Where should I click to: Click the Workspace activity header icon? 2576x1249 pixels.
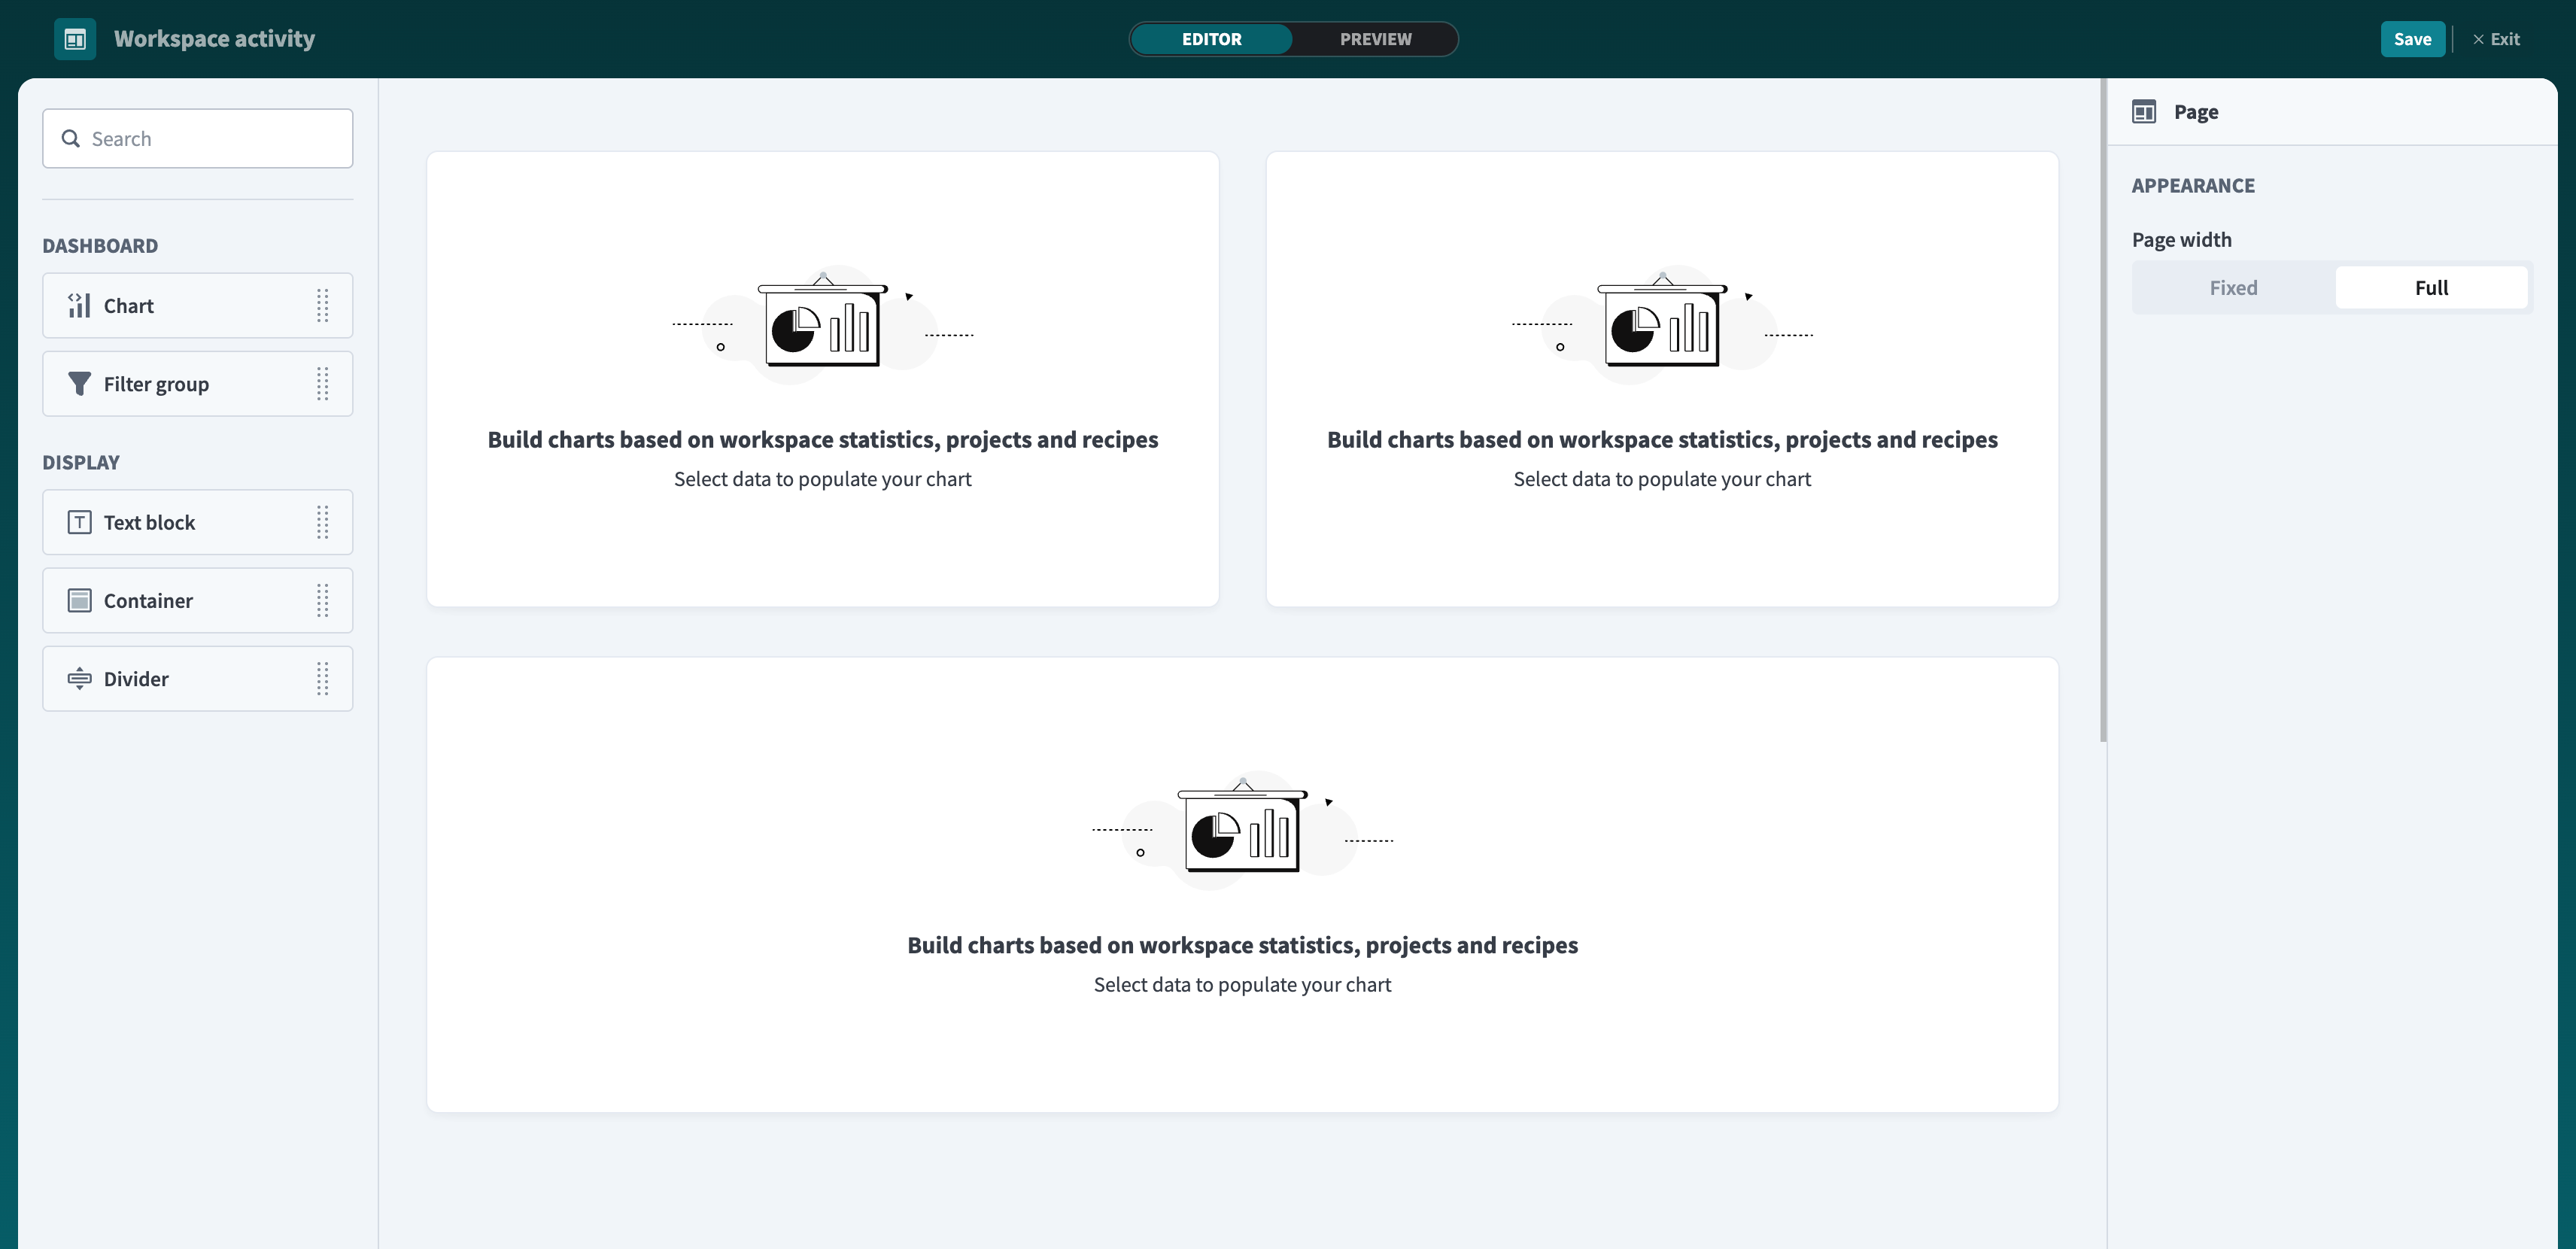pyautogui.click(x=75, y=39)
